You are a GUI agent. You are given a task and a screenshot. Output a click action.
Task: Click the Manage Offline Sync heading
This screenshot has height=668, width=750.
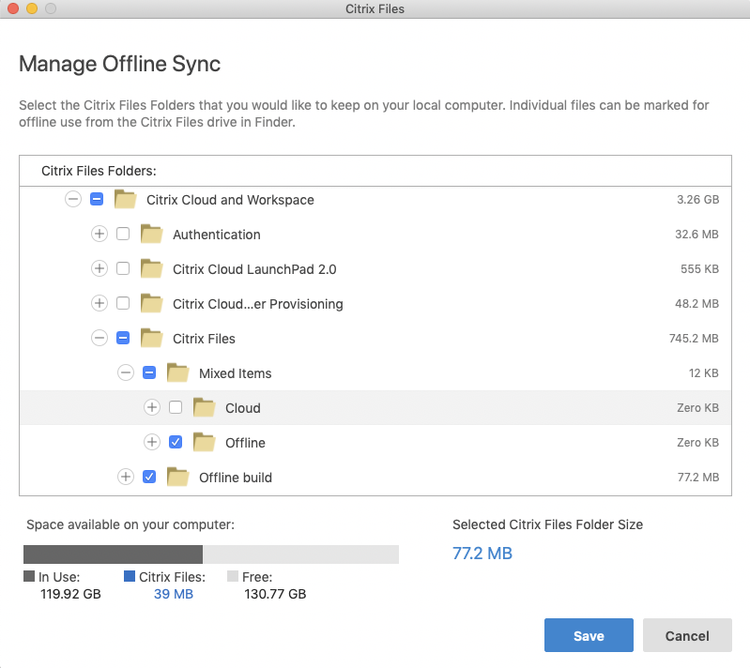[x=120, y=64]
